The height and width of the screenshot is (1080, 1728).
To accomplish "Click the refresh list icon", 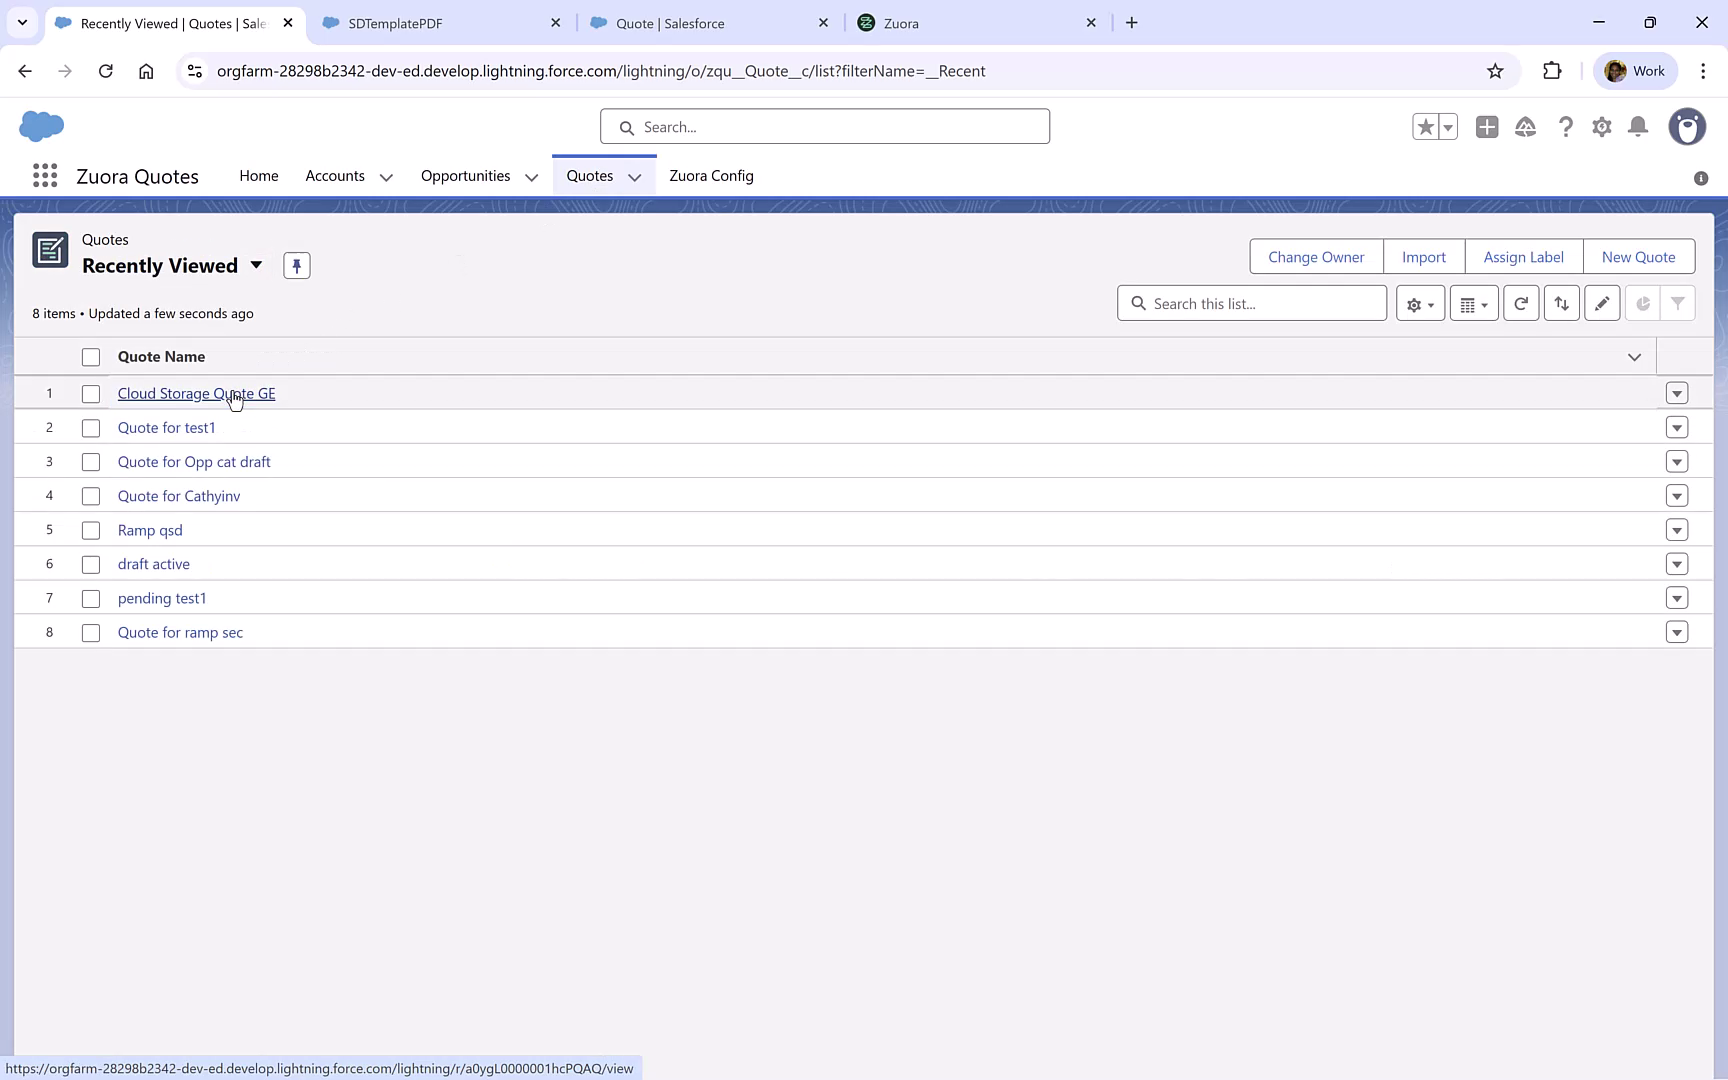I will point(1521,303).
